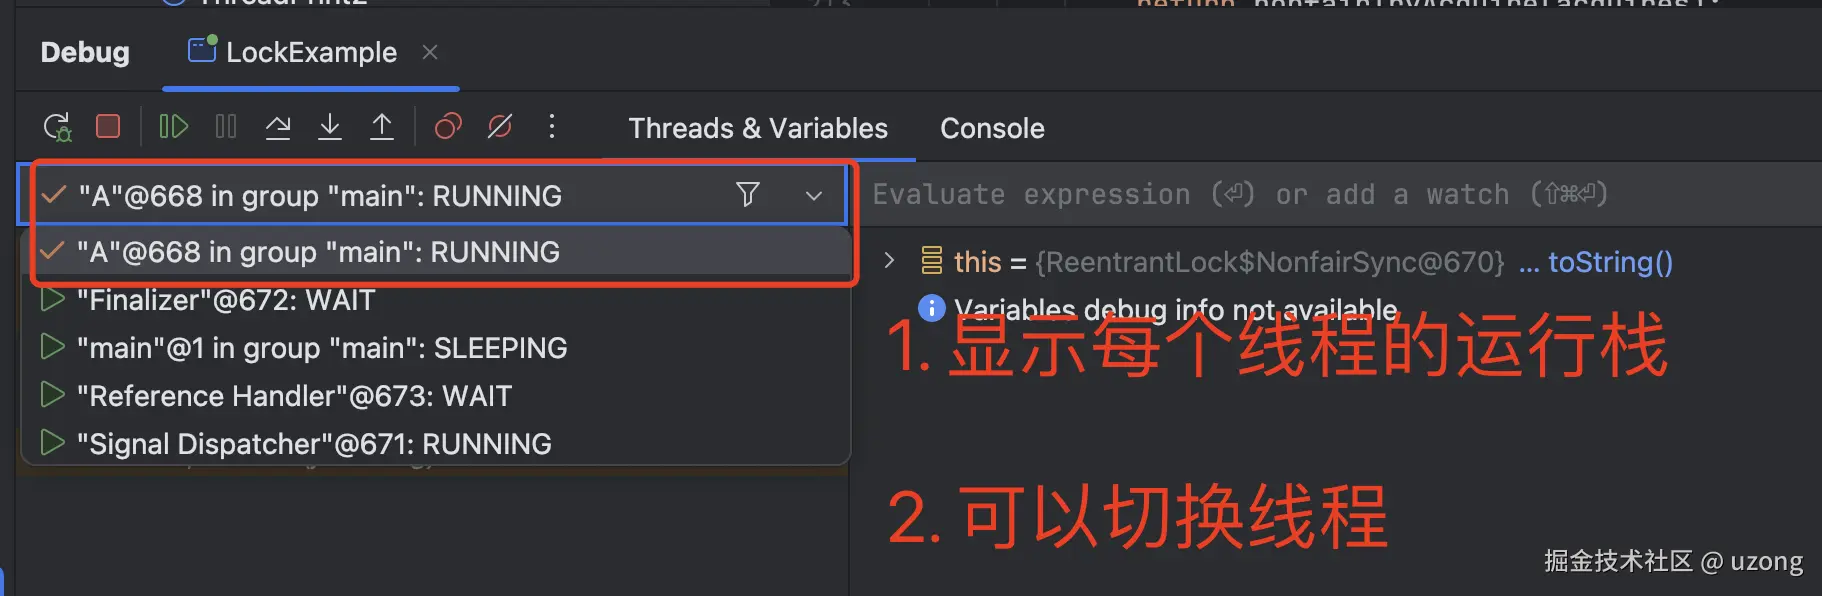View breakpoints with the red circles icon

(448, 126)
